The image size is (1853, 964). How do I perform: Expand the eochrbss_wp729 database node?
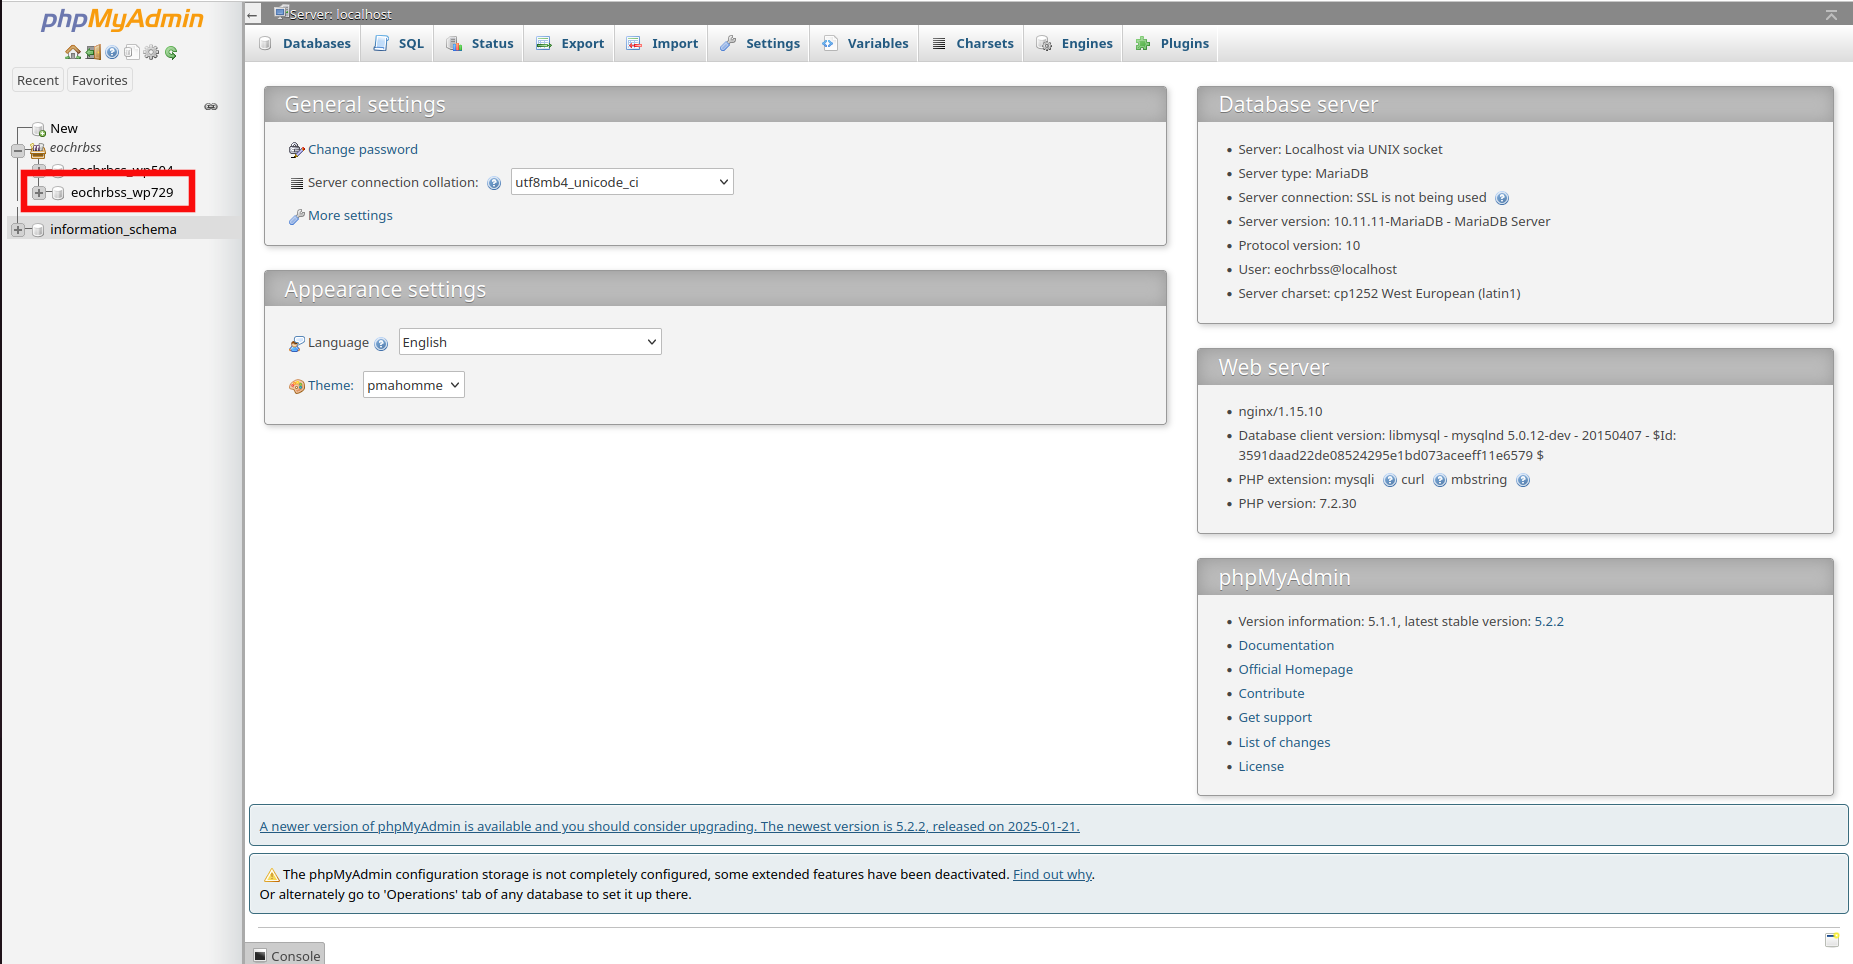(x=38, y=193)
